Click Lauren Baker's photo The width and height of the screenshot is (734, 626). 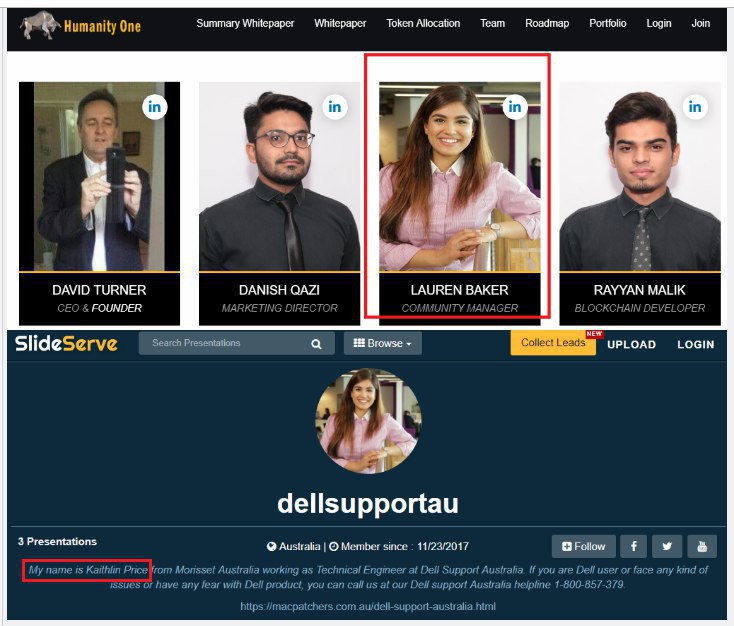point(460,177)
